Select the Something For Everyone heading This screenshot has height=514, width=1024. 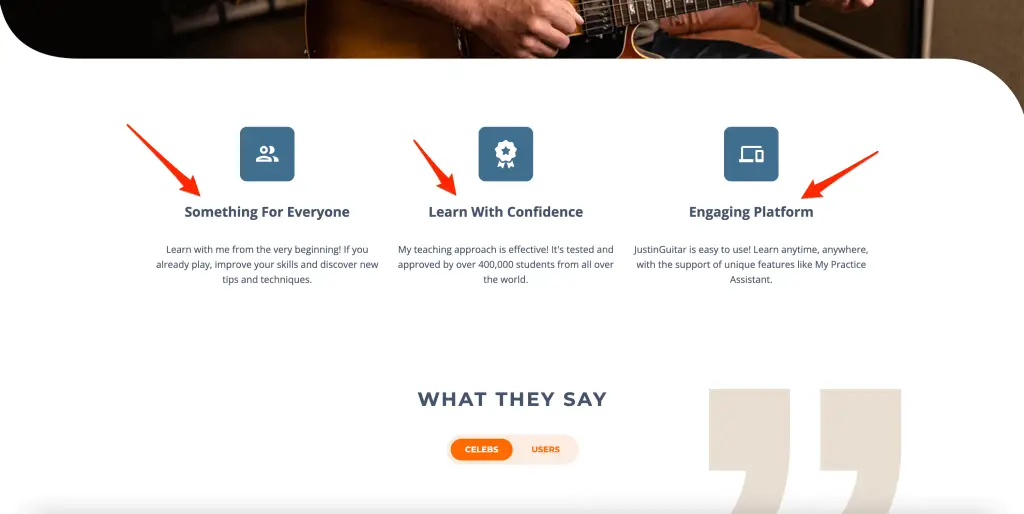267,212
